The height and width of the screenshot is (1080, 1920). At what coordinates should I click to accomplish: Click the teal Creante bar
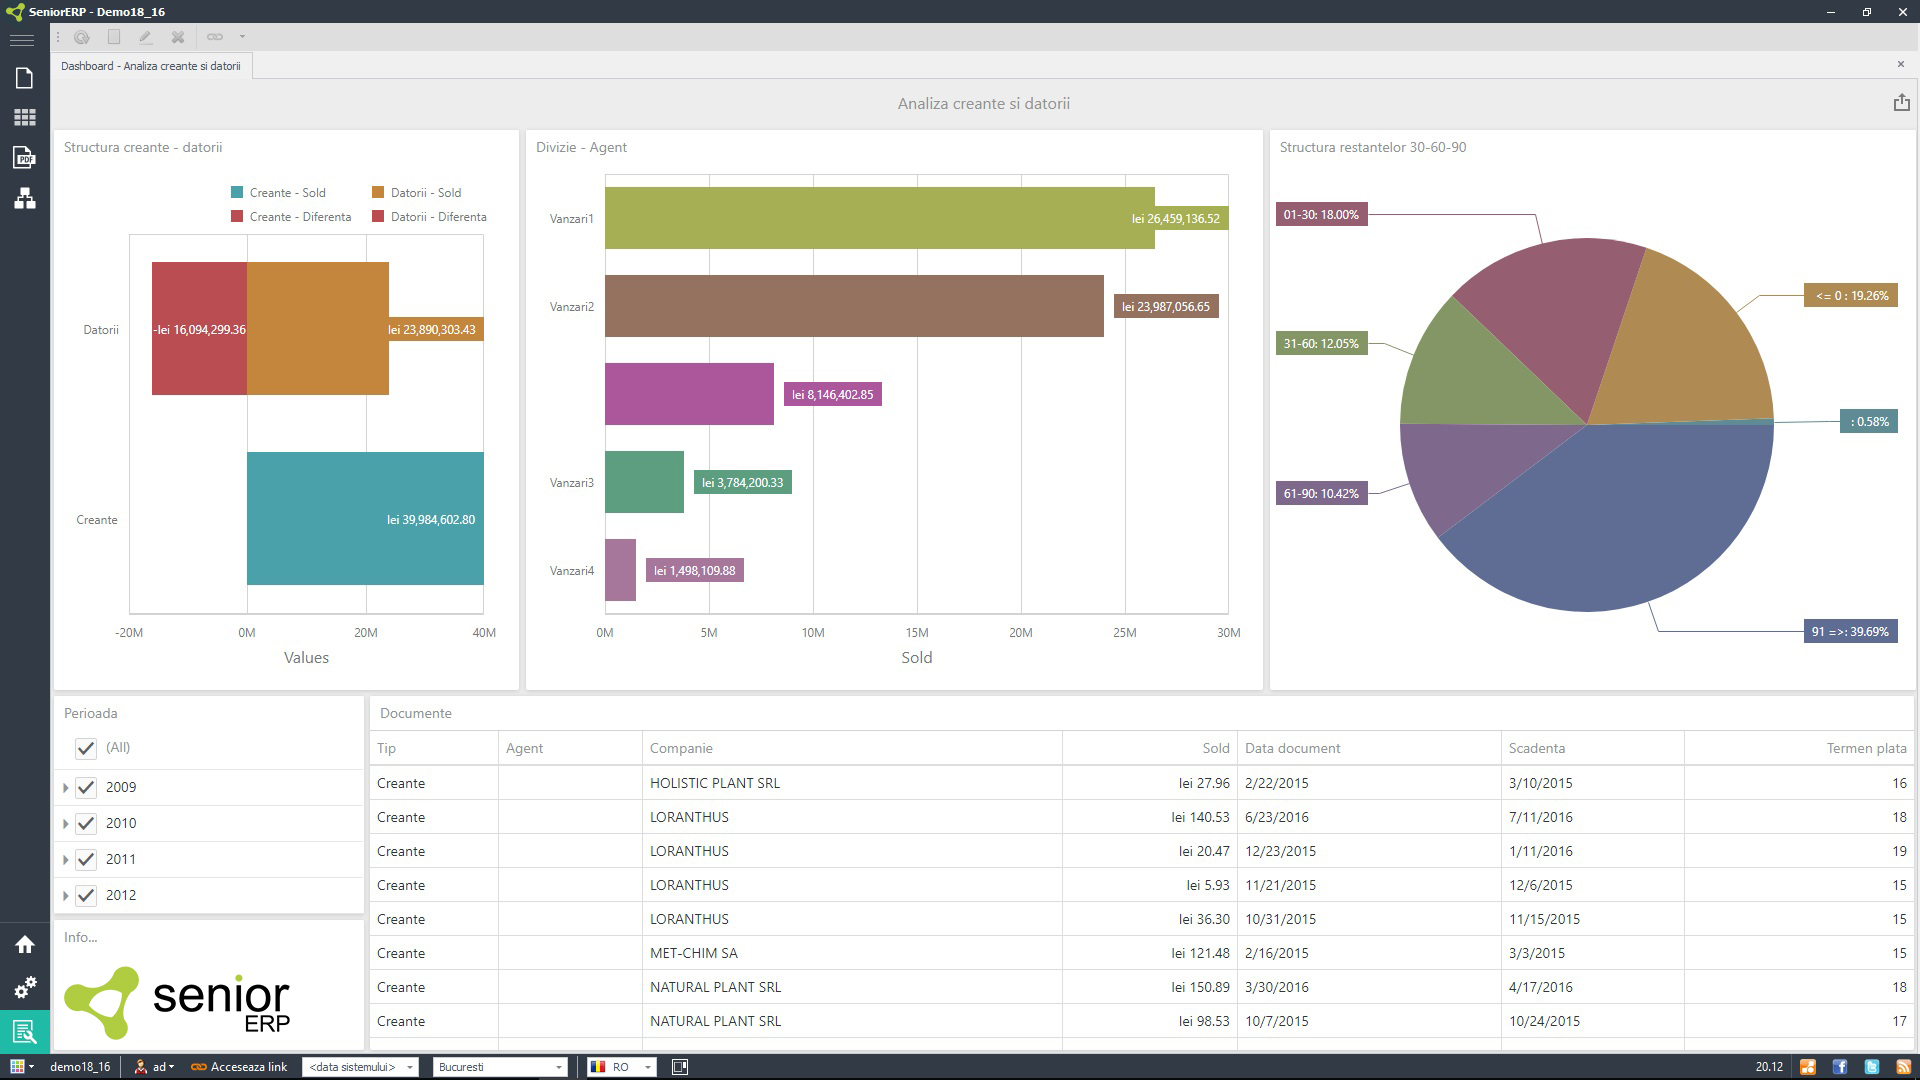coord(365,518)
